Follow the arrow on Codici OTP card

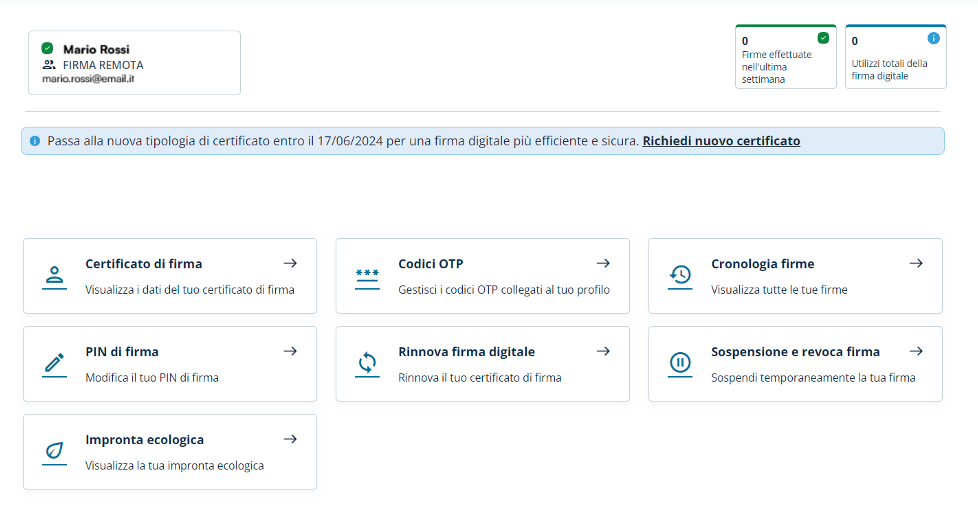603,263
